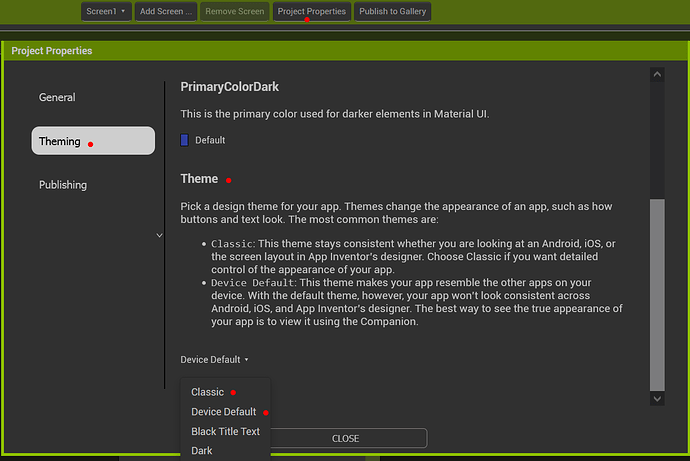Click the Theme section heading
This screenshot has width=690, height=461.
tap(199, 179)
